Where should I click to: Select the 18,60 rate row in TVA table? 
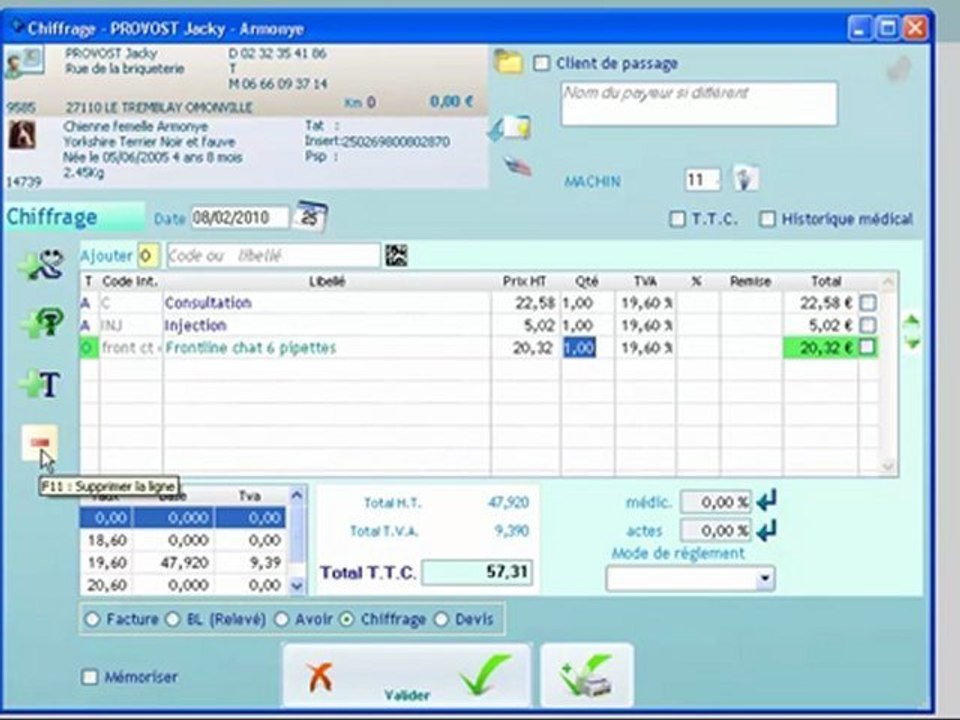[182, 539]
